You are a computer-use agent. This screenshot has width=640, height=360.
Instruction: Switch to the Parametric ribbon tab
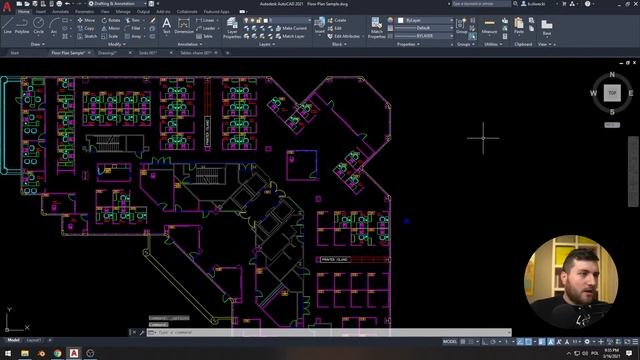pos(84,12)
